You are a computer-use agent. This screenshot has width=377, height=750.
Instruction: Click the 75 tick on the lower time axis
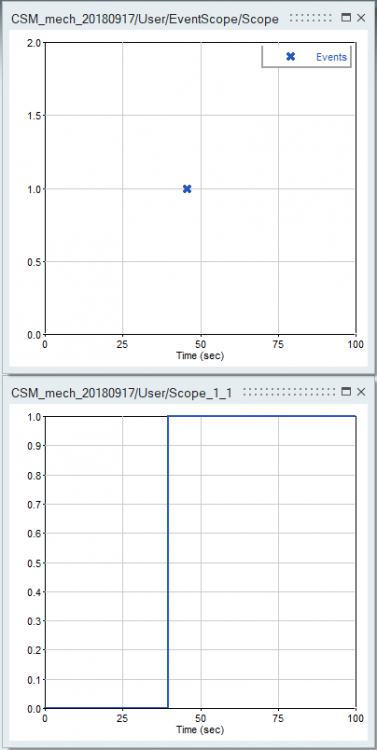tap(278, 718)
